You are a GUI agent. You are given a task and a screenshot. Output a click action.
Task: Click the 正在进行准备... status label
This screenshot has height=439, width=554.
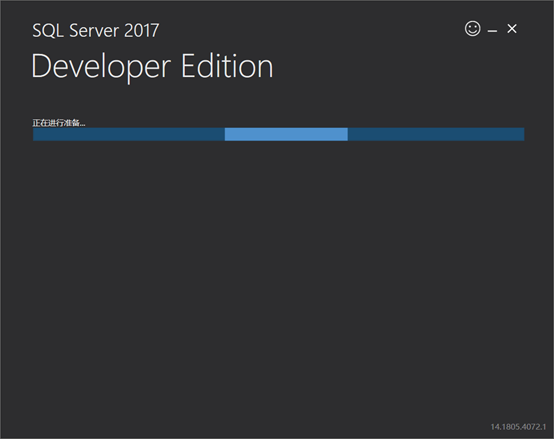click(x=59, y=123)
